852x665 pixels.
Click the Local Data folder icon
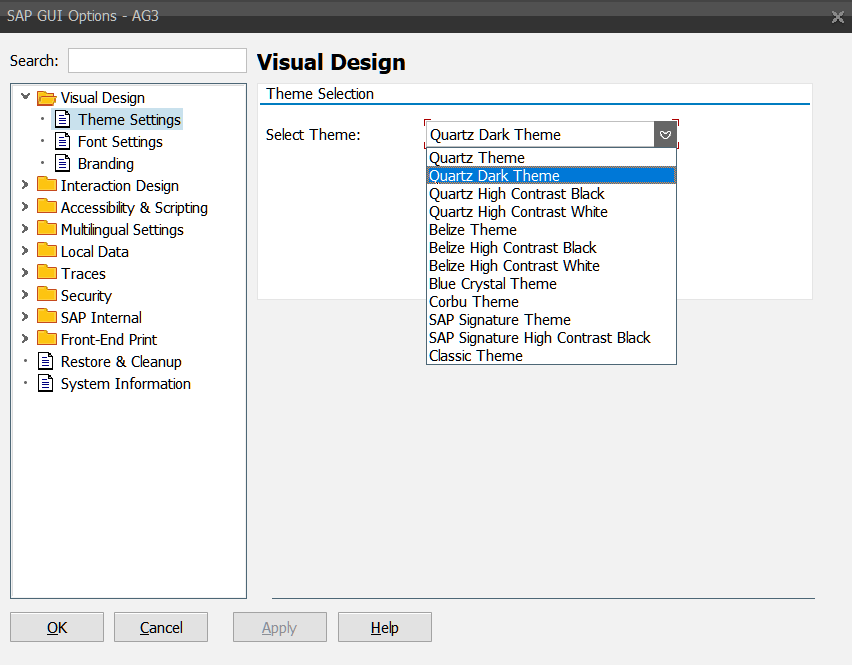point(47,250)
